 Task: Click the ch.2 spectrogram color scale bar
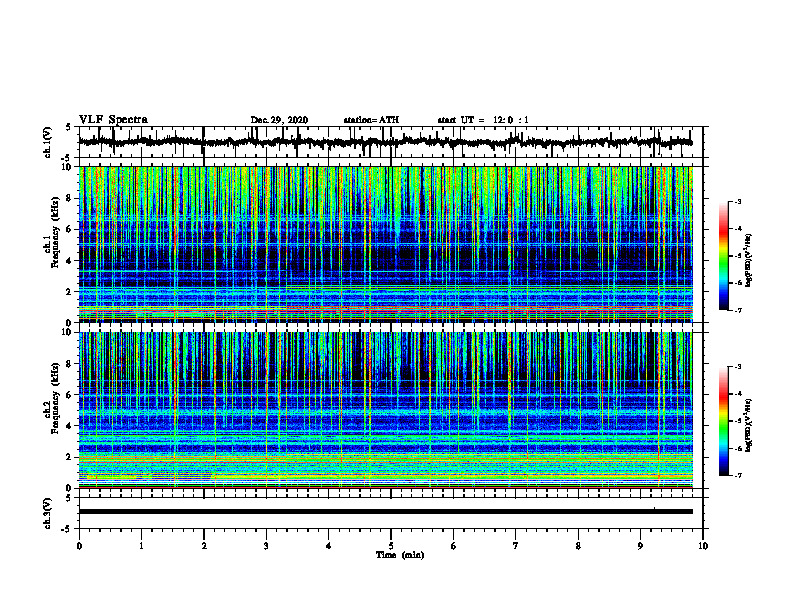tap(723, 421)
